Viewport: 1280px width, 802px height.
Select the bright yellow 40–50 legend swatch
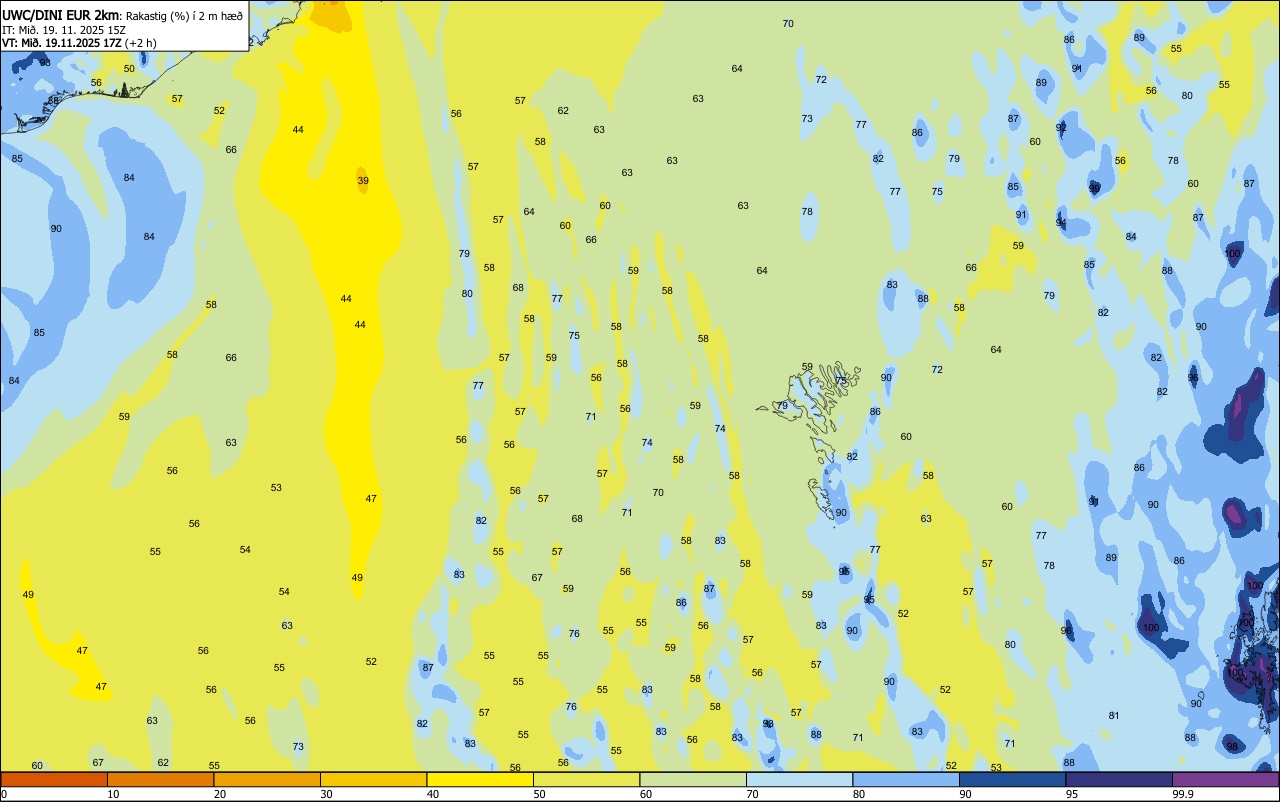[x=480, y=779]
